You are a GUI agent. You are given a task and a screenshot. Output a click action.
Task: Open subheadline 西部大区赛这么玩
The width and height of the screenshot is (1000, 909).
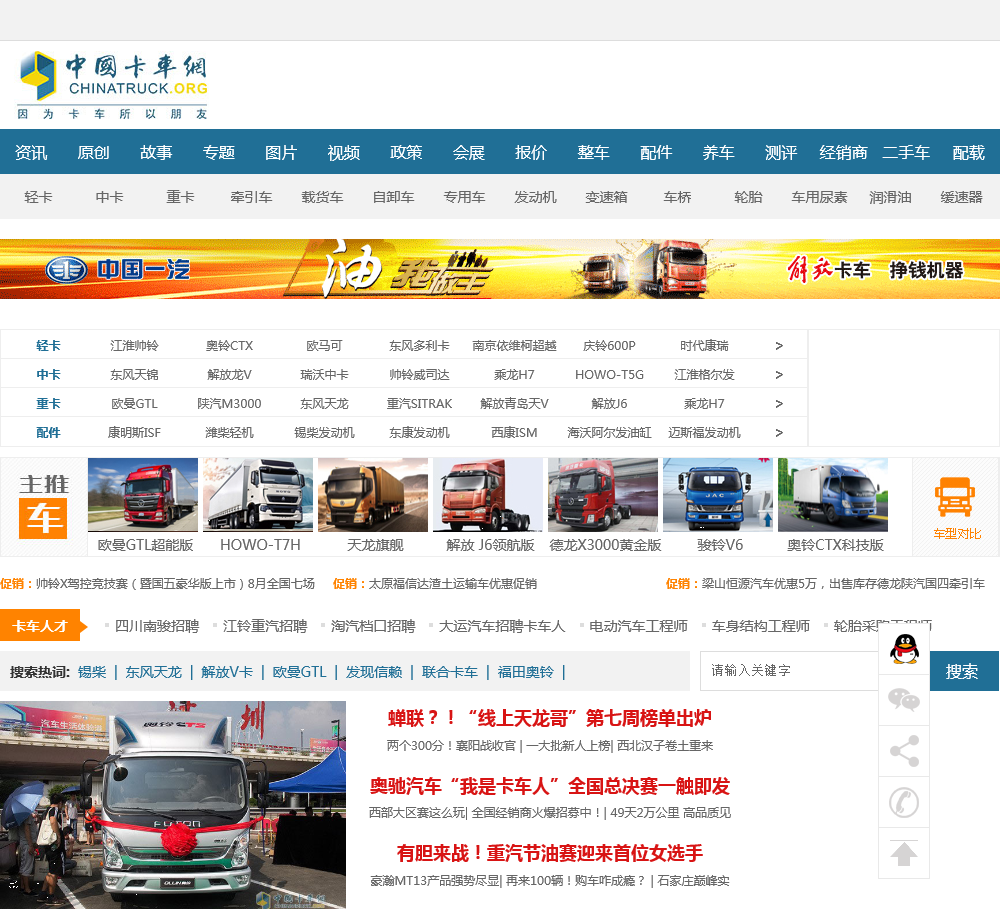click(418, 813)
